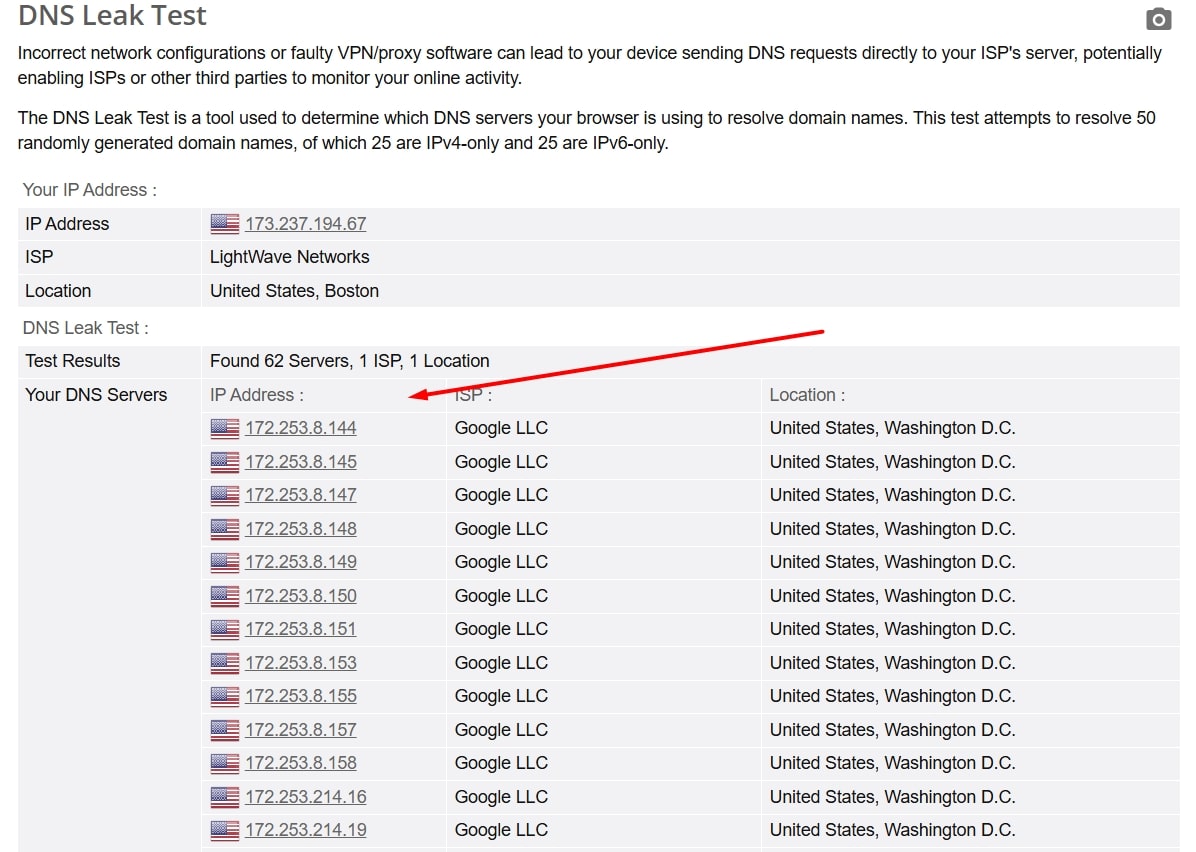Screen dimensions: 1196x852
Task: Open DNS server link 172.253.214.19
Action: 305,830
